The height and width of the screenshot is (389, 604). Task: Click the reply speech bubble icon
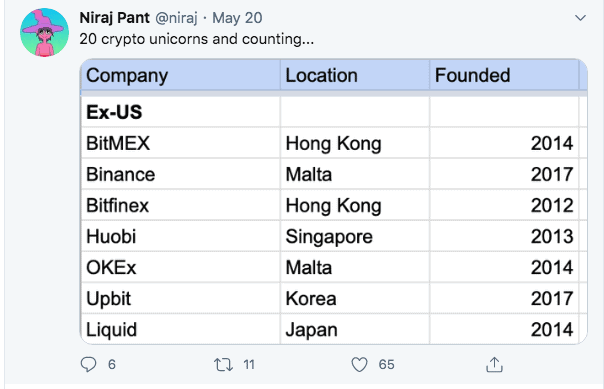[88, 364]
